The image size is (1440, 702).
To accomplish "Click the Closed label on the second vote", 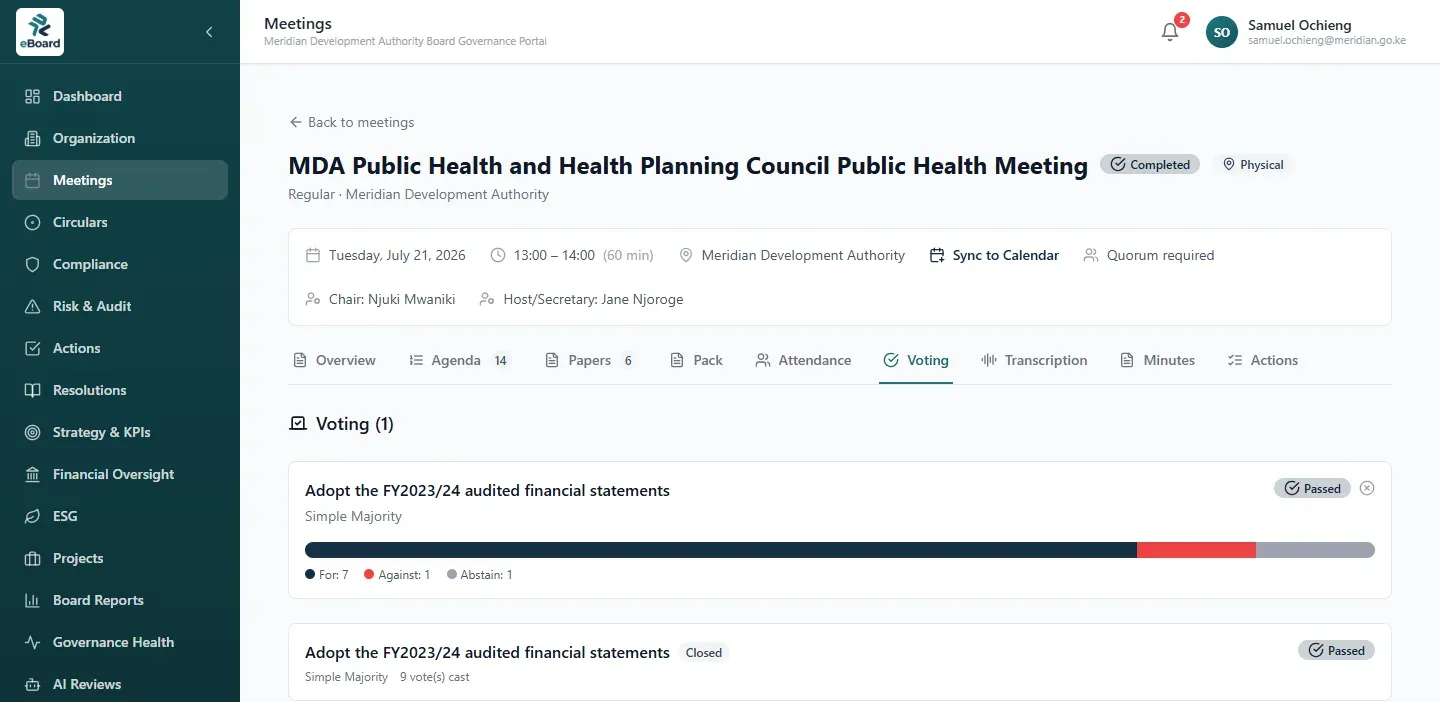I will [x=704, y=652].
